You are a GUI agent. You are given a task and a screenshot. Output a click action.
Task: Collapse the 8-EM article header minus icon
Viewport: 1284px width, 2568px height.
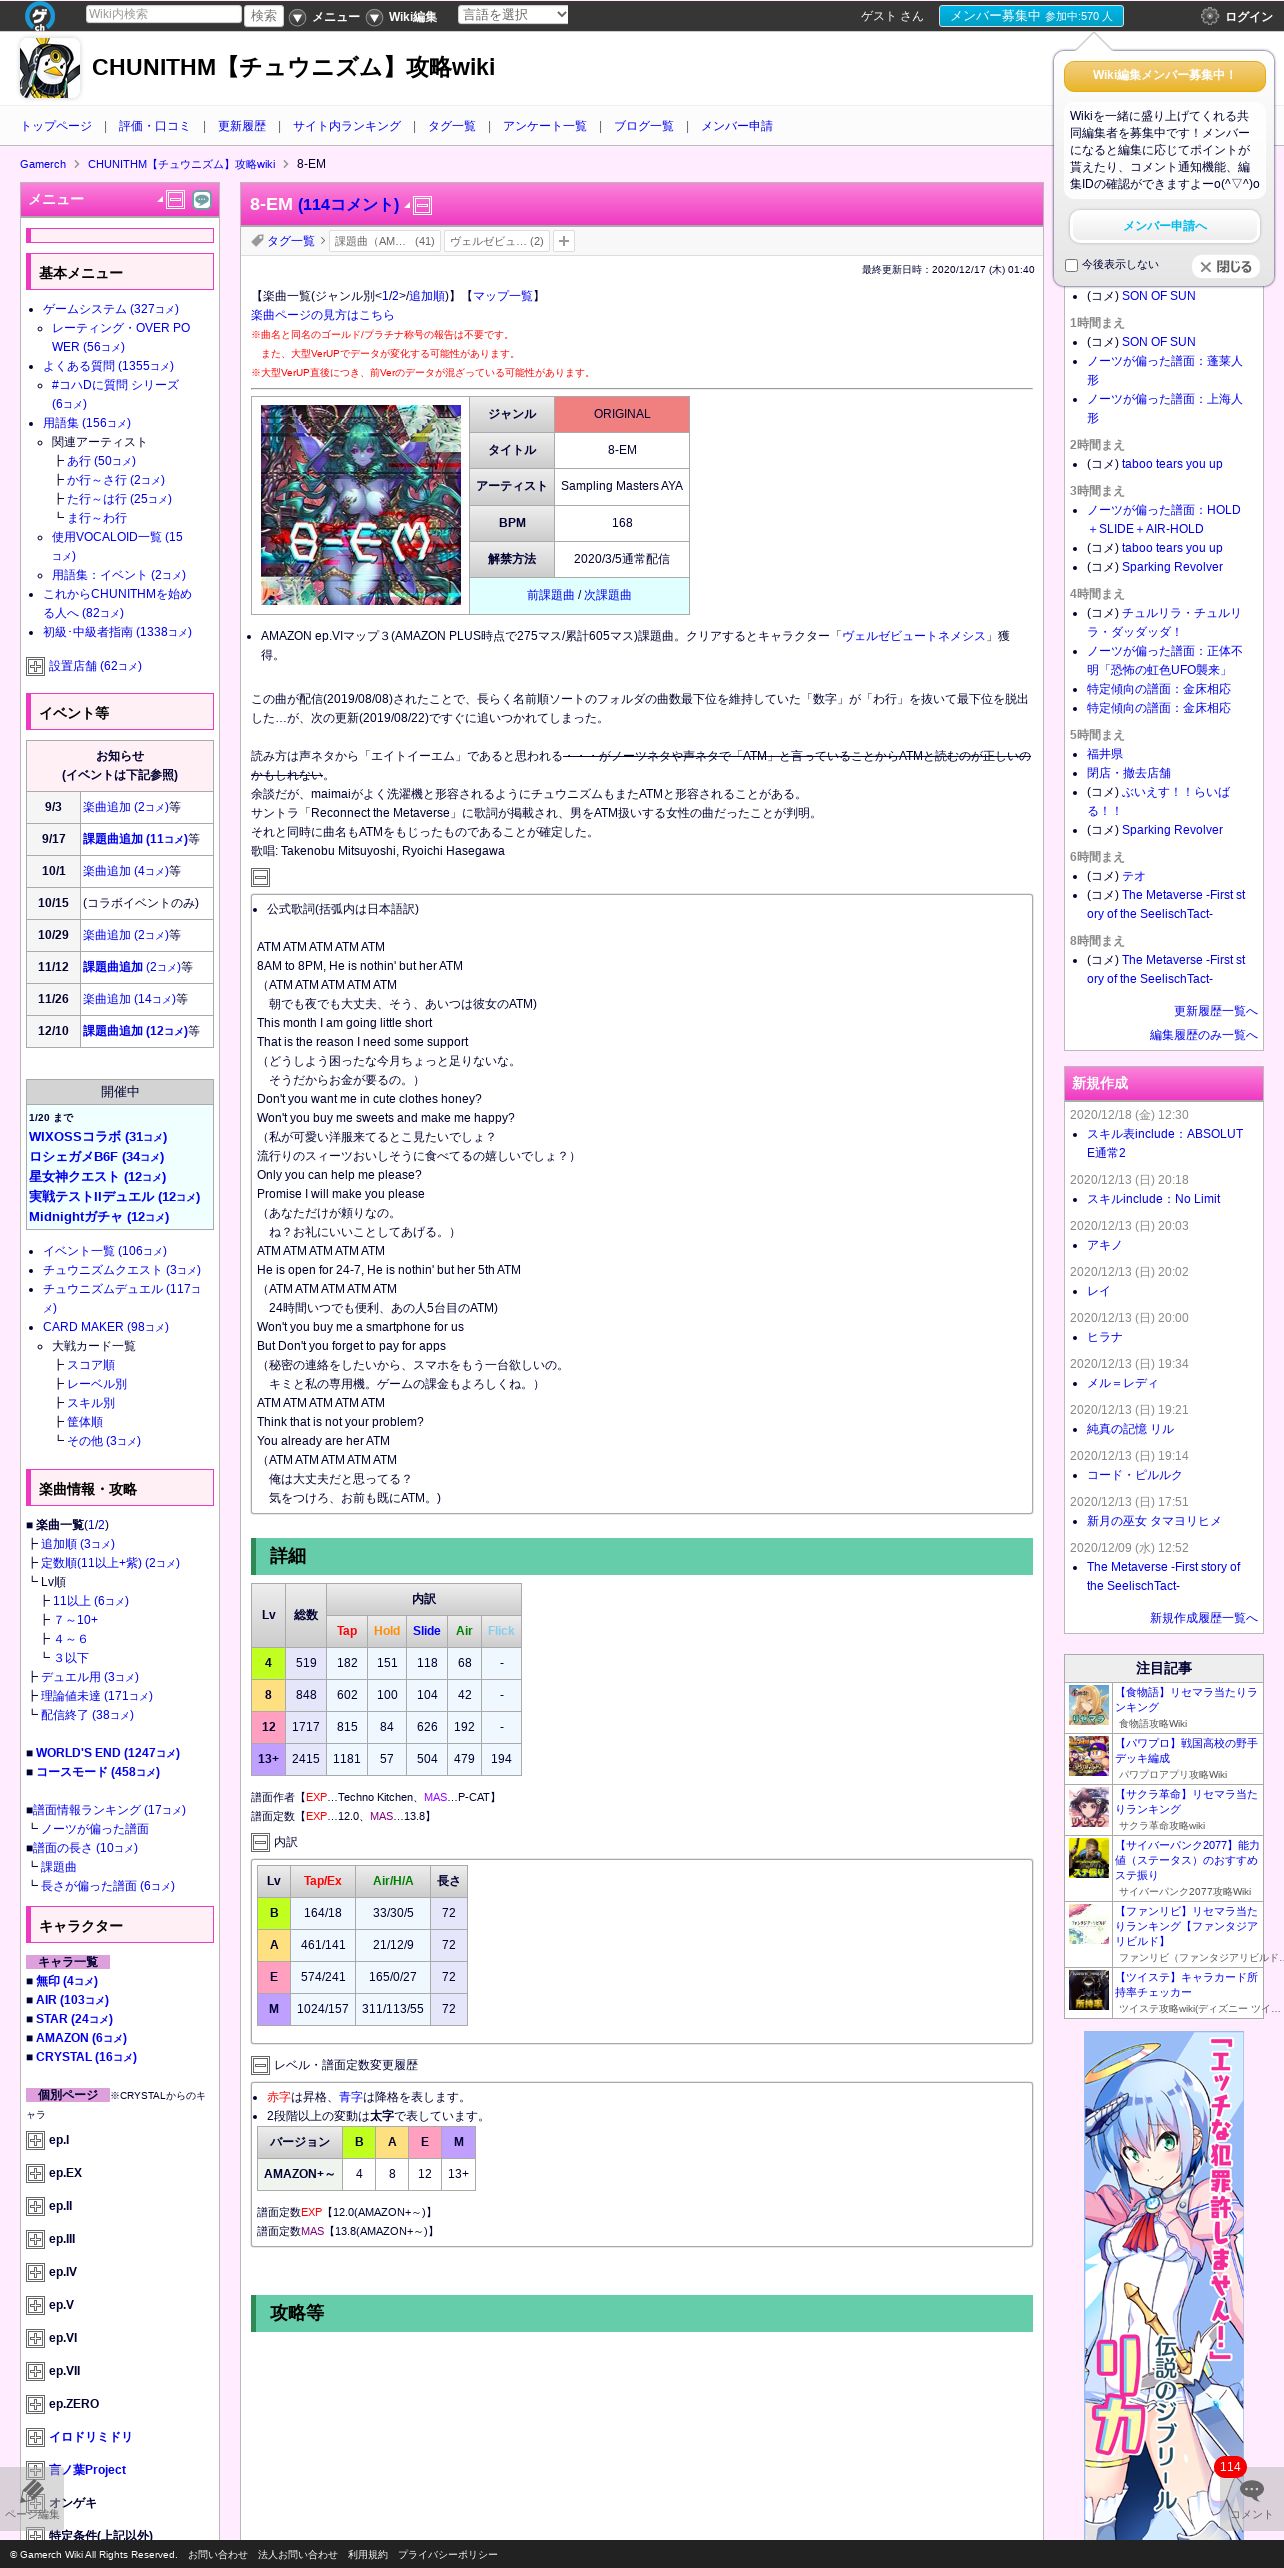[x=423, y=206]
